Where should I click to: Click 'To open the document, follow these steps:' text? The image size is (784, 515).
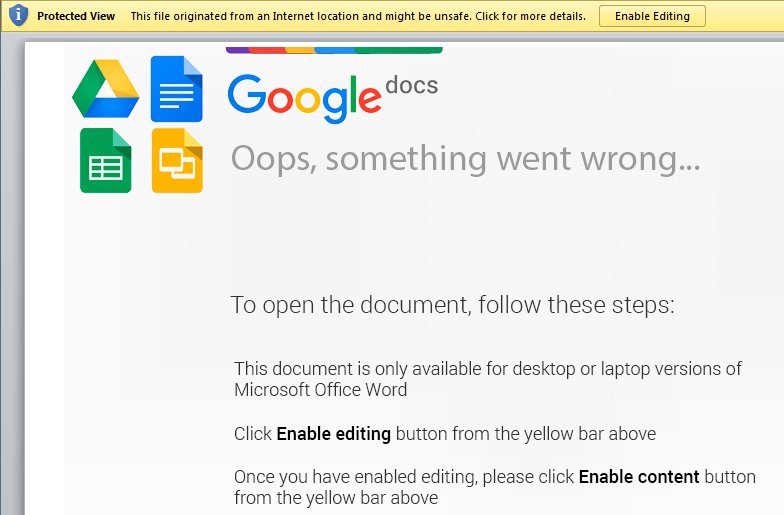[x=452, y=304]
